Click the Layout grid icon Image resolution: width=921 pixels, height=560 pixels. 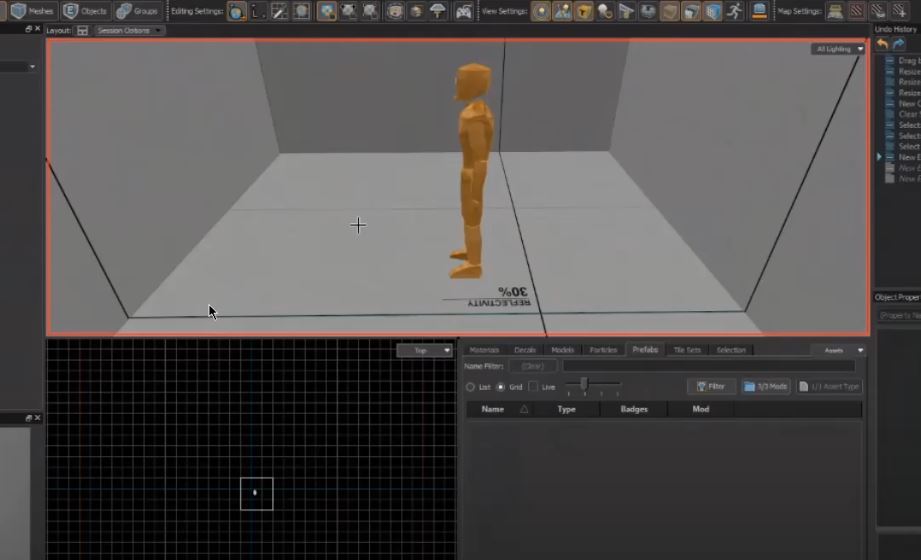[82, 31]
